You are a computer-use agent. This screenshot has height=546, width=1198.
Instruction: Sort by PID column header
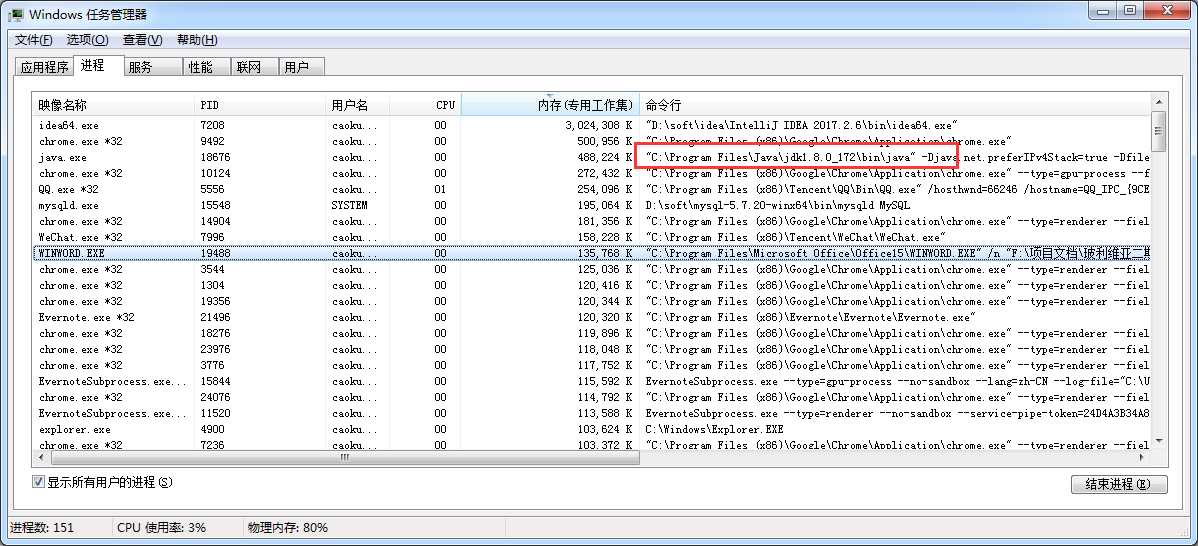click(x=260, y=105)
